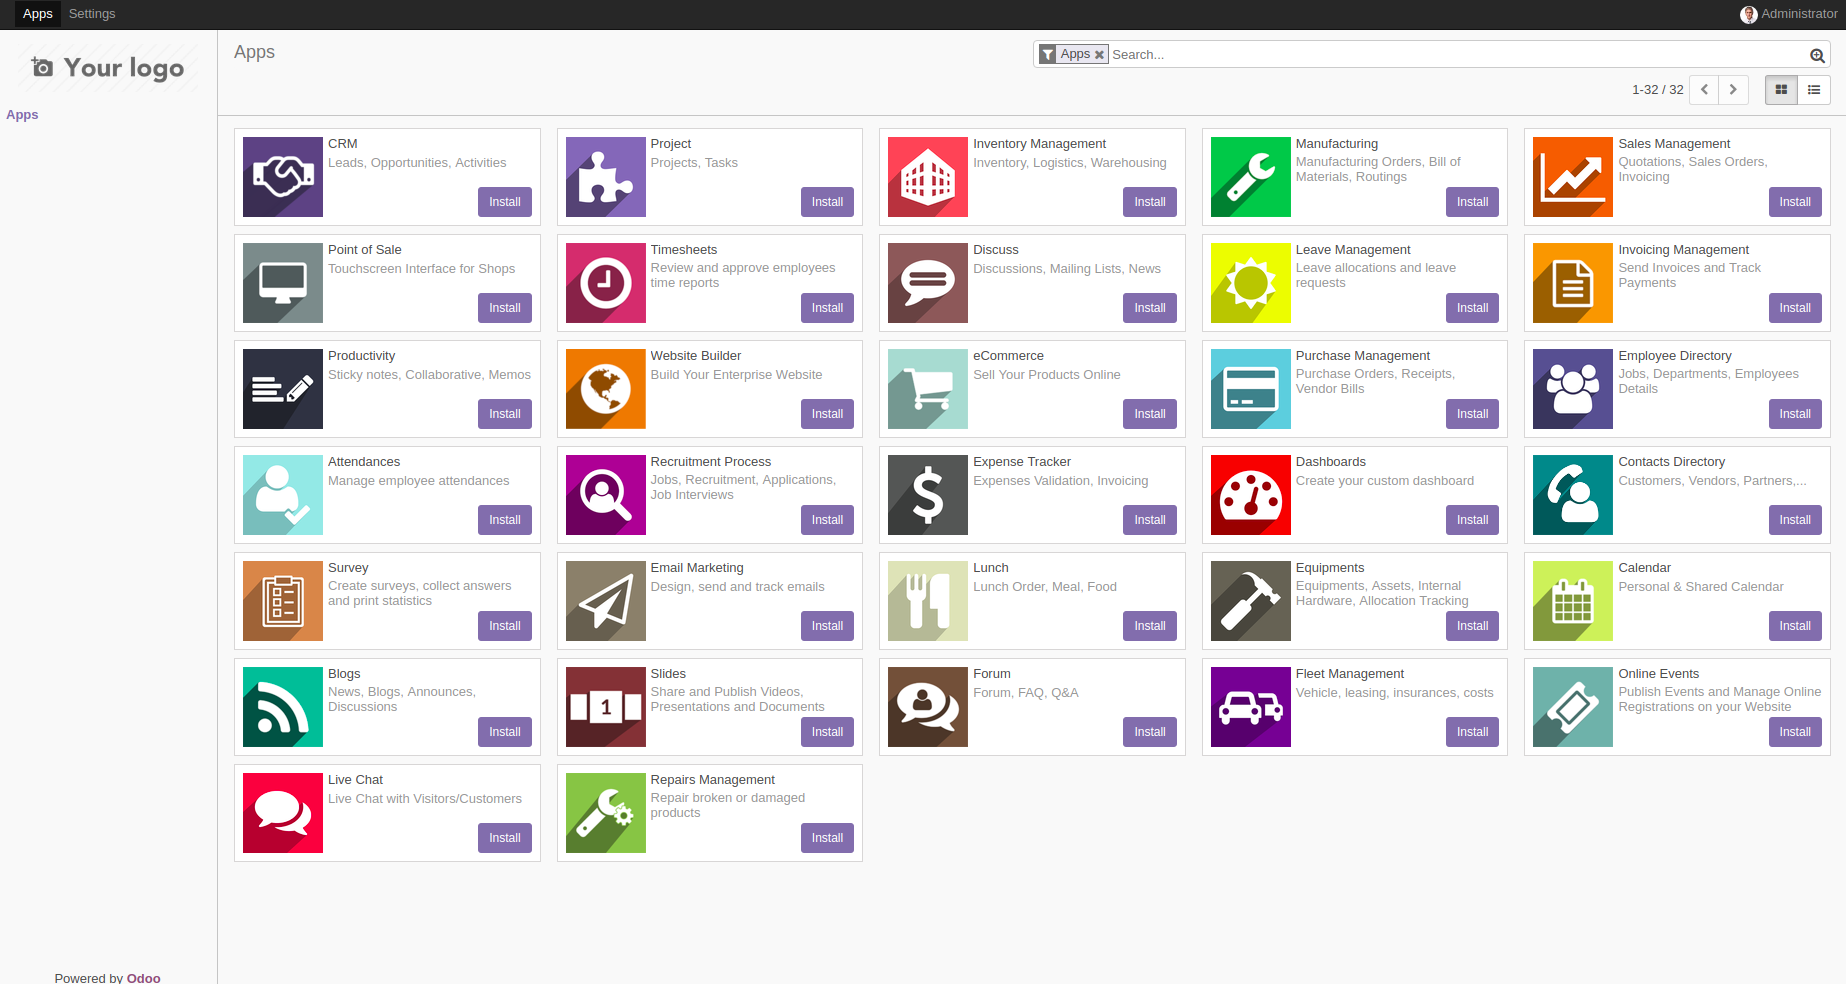
Task: Open the Administrator user menu
Action: pyautogui.click(x=1789, y=14)
